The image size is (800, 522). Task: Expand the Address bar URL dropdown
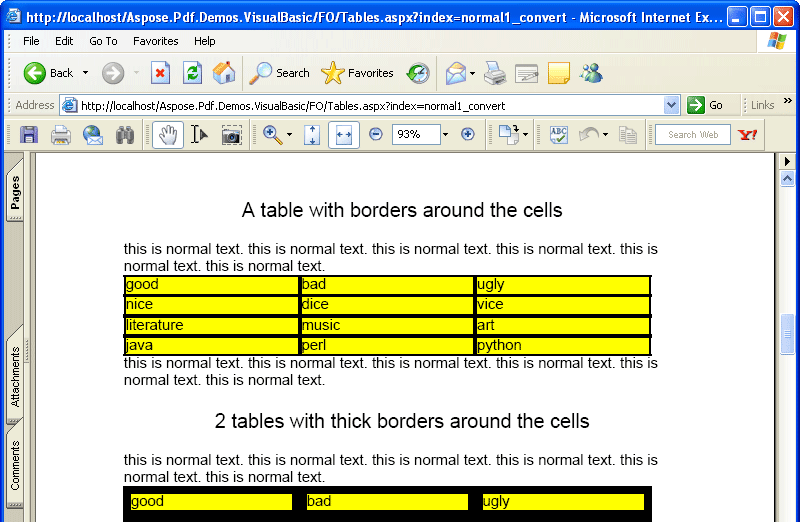click(x=671, y=105)
